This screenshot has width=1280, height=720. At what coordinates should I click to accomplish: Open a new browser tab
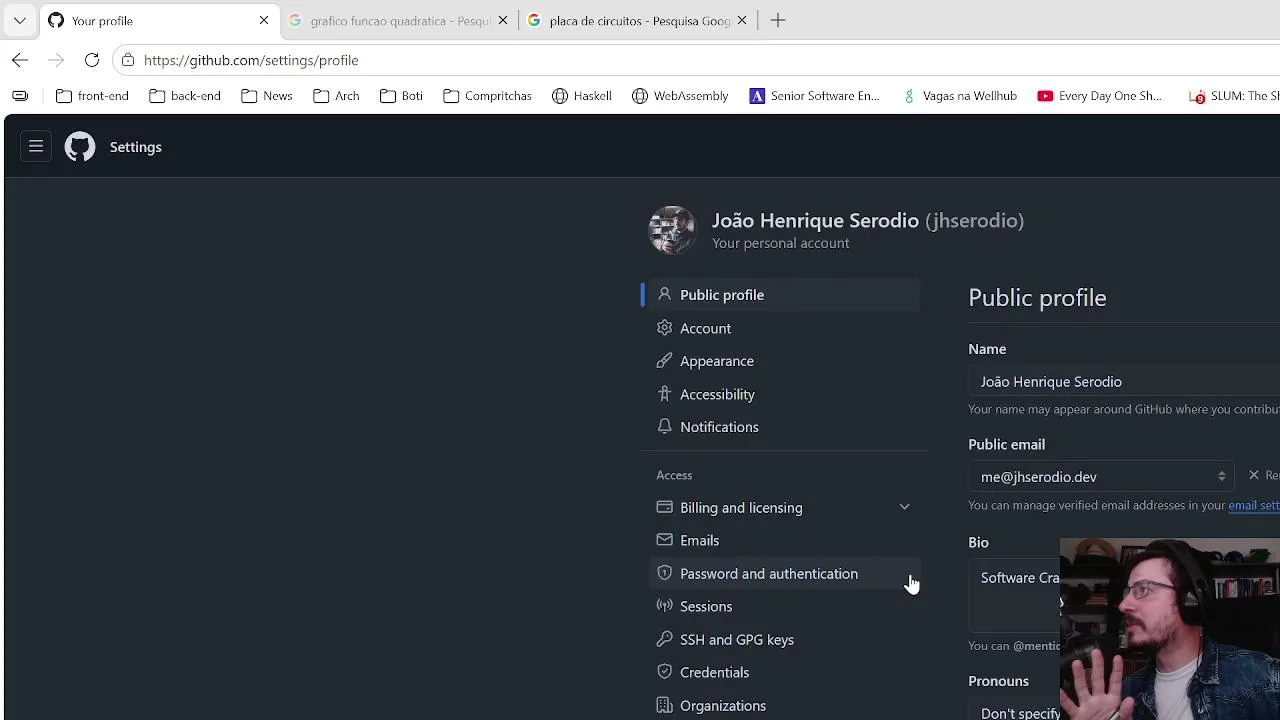click(778, 20)
